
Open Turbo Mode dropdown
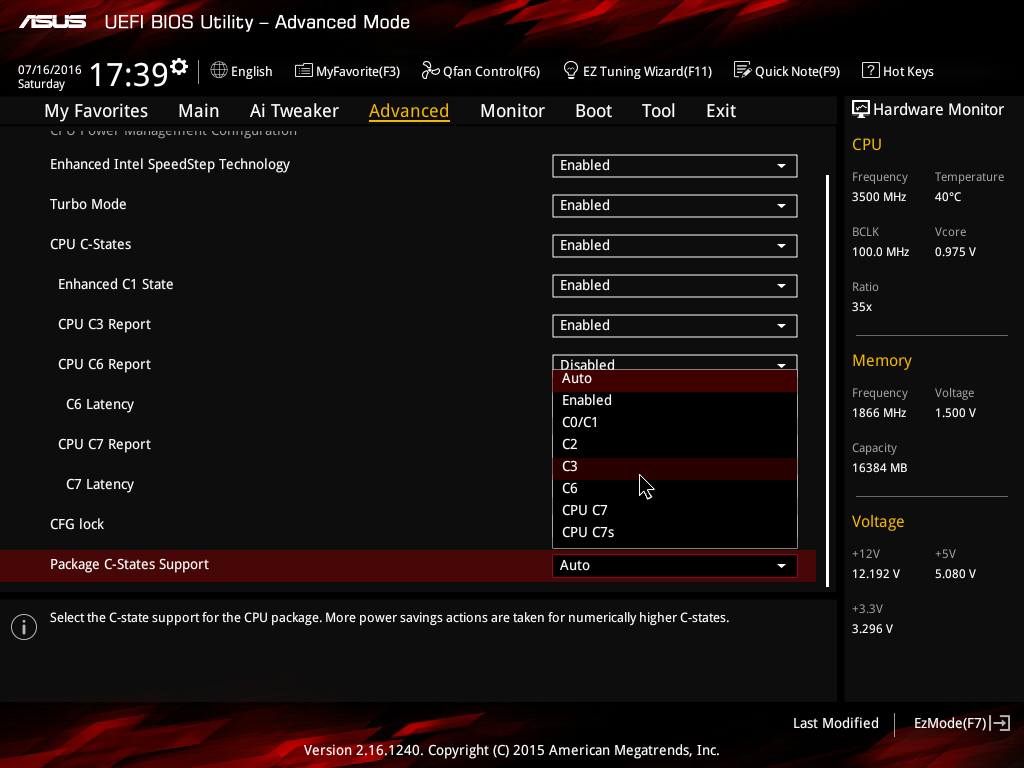(675, 206)
